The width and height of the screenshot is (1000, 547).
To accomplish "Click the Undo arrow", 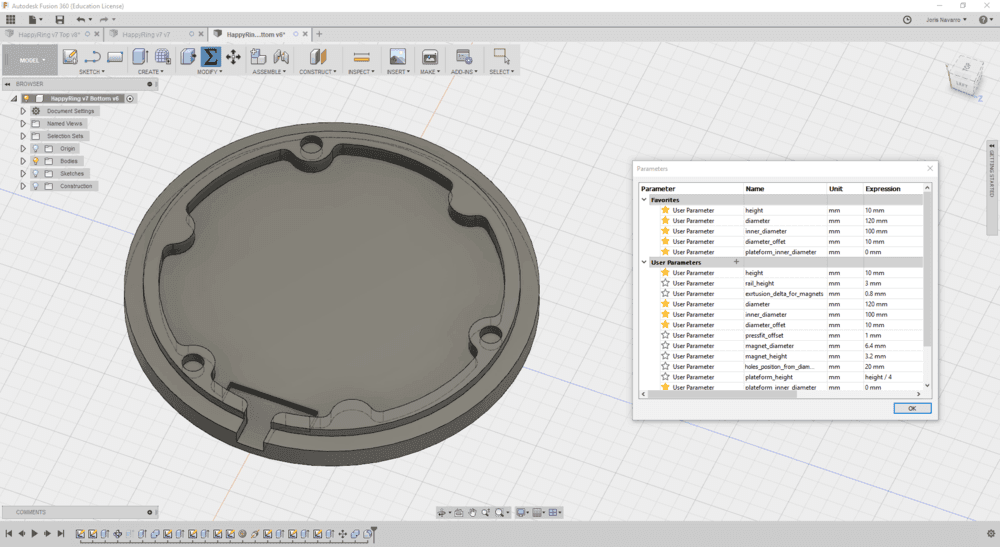I will (80, 20).
